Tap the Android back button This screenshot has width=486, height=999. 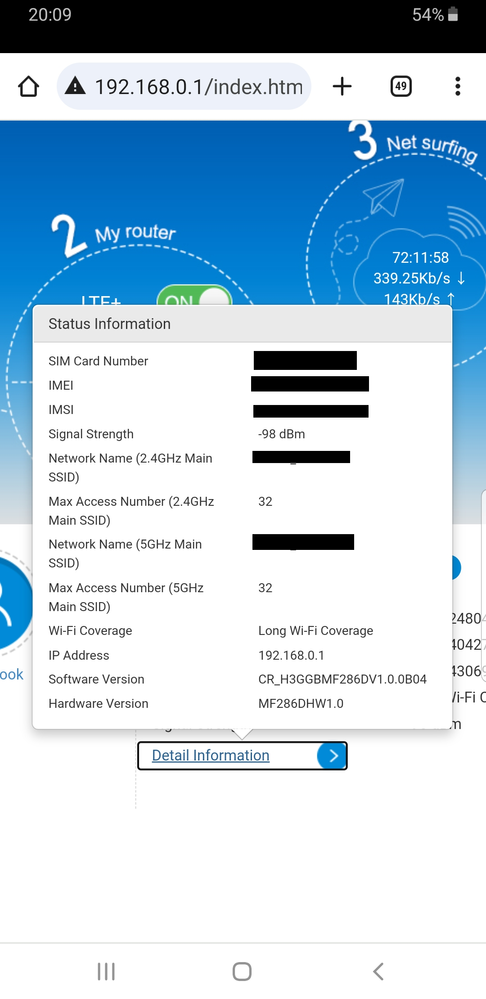(378, 972)
